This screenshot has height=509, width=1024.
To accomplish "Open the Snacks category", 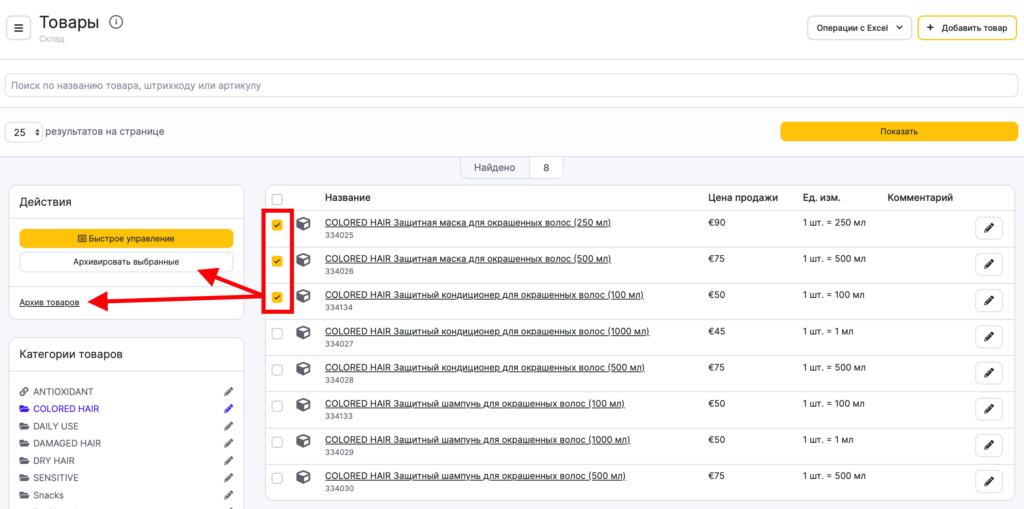I will [x=48, y=495].
